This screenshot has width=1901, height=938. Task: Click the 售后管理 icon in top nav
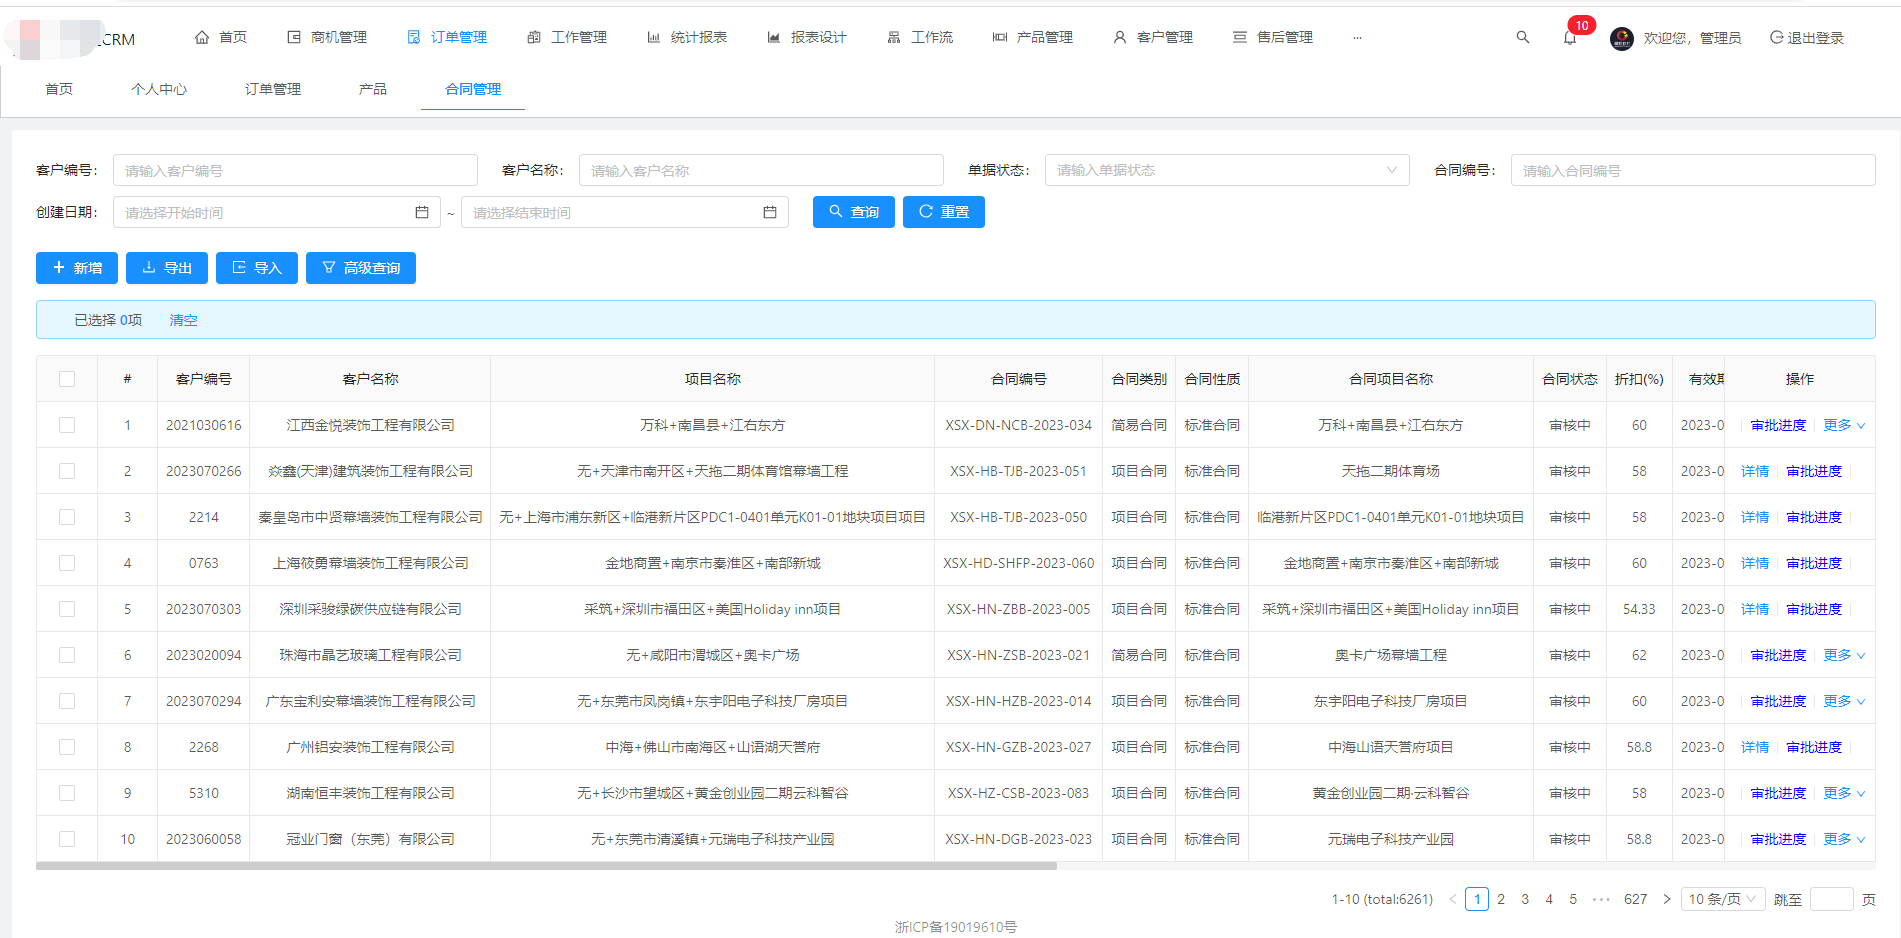tap(1240, 37)
